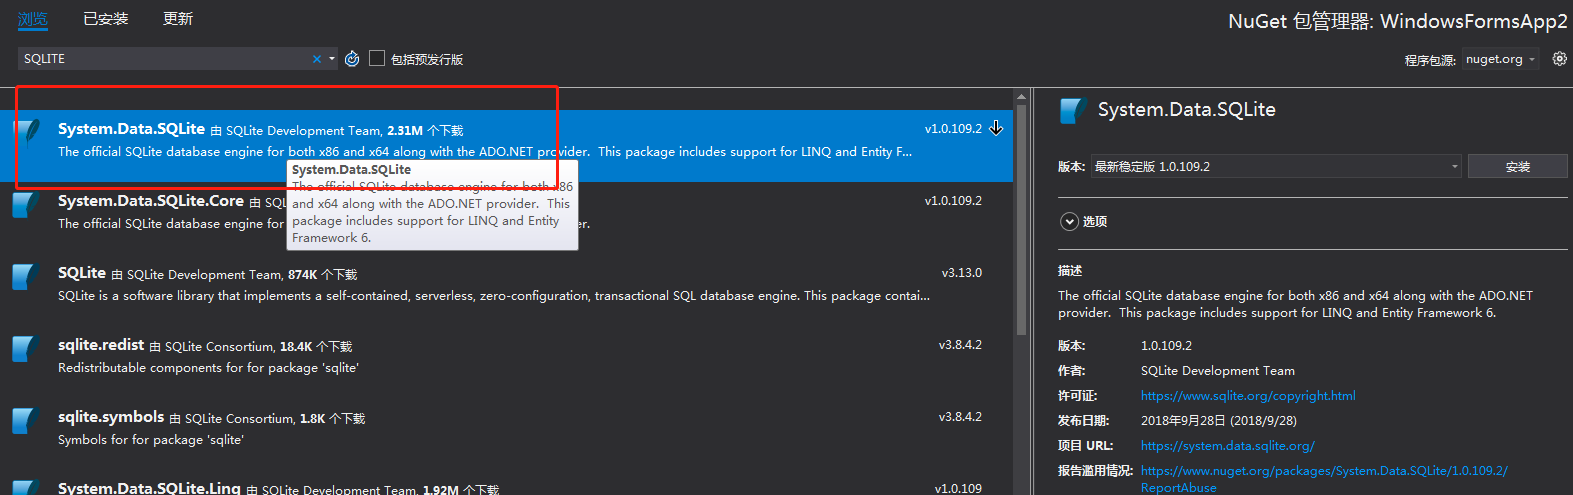Screen dimensions: 1573x495
Task: Click v3.8.4.2 version of sqlite.redist
Action: click(960, 345)
